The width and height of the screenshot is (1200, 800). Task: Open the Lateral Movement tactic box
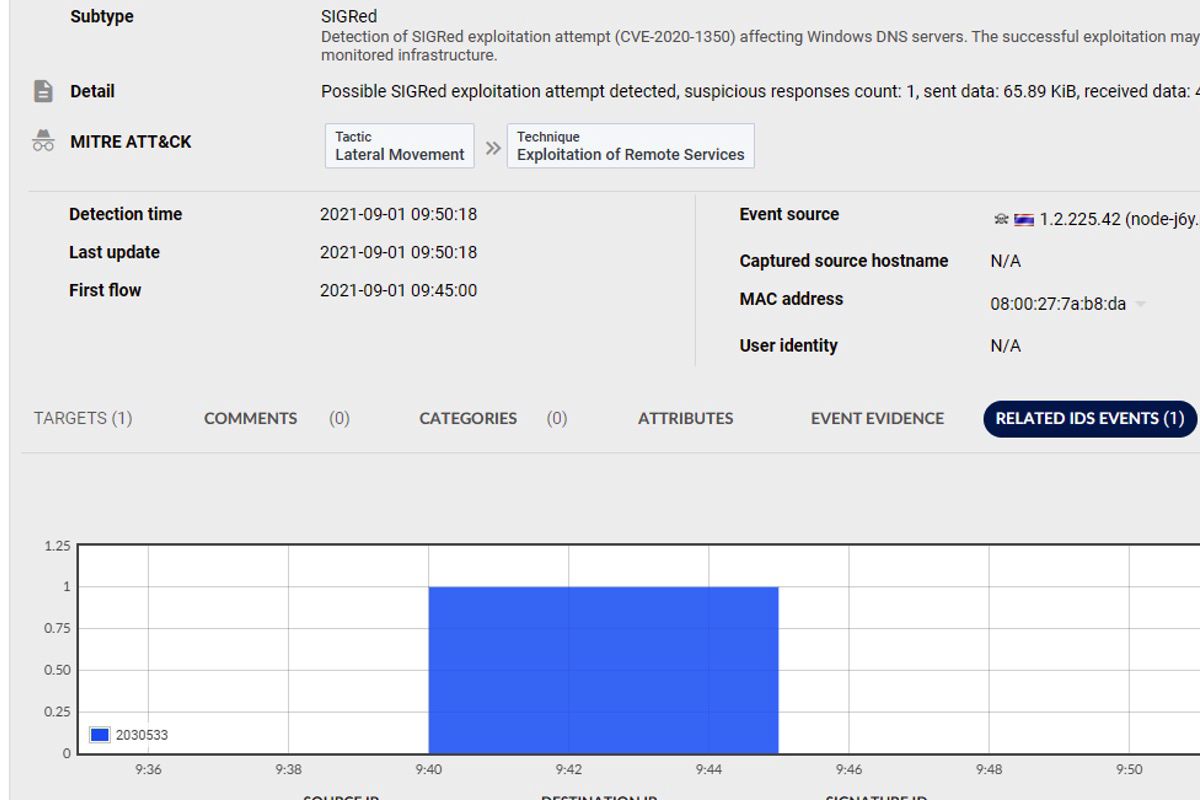(399, 146)
